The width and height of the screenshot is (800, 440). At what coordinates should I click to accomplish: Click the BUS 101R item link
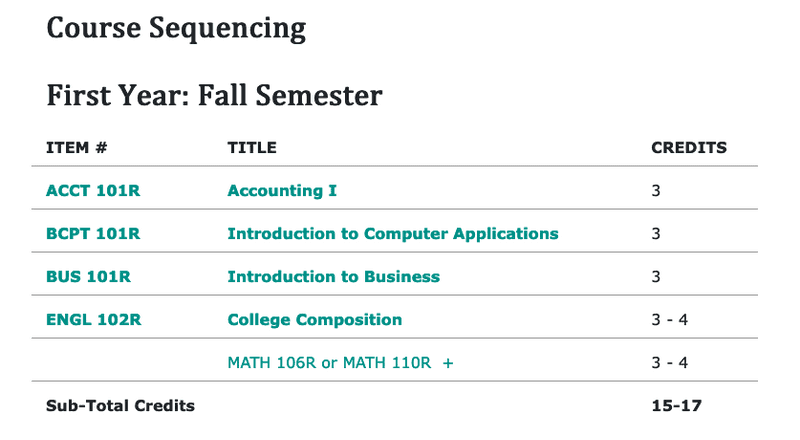tap(88, 276)
